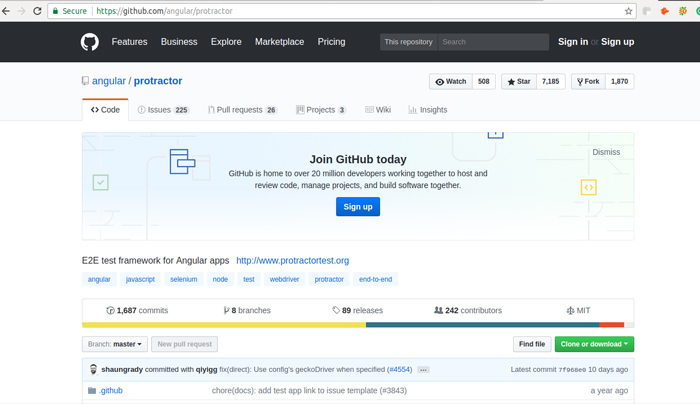The image size is (700, 404).
Task: Select the test topic tag
Action: click(249, 279)
